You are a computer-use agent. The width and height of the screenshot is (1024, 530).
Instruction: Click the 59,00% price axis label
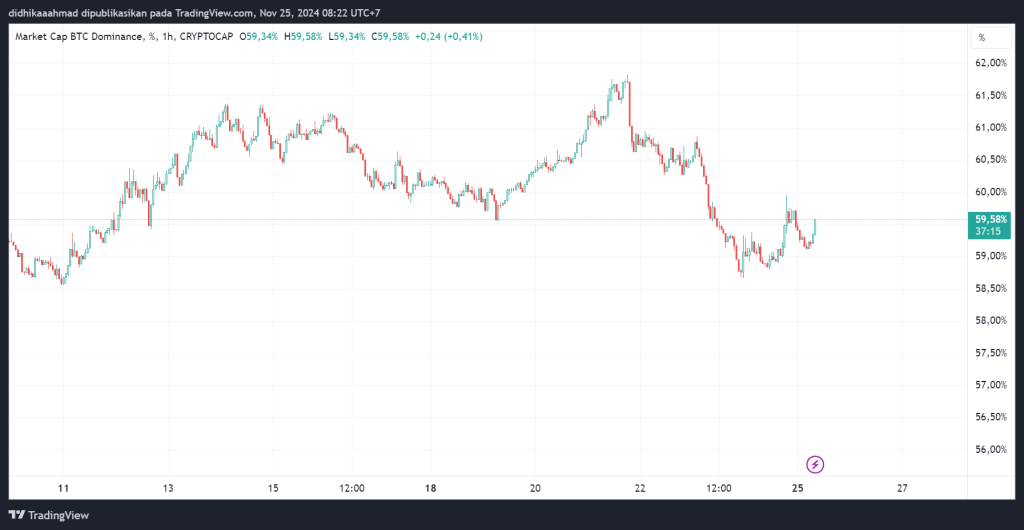(x=991, y=256)
